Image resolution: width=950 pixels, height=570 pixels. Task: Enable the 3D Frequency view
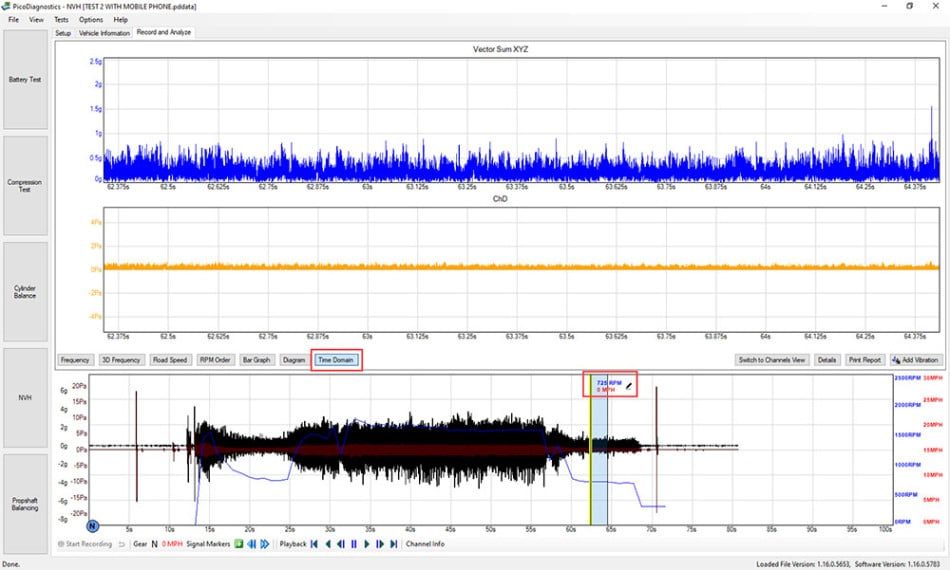121,360
